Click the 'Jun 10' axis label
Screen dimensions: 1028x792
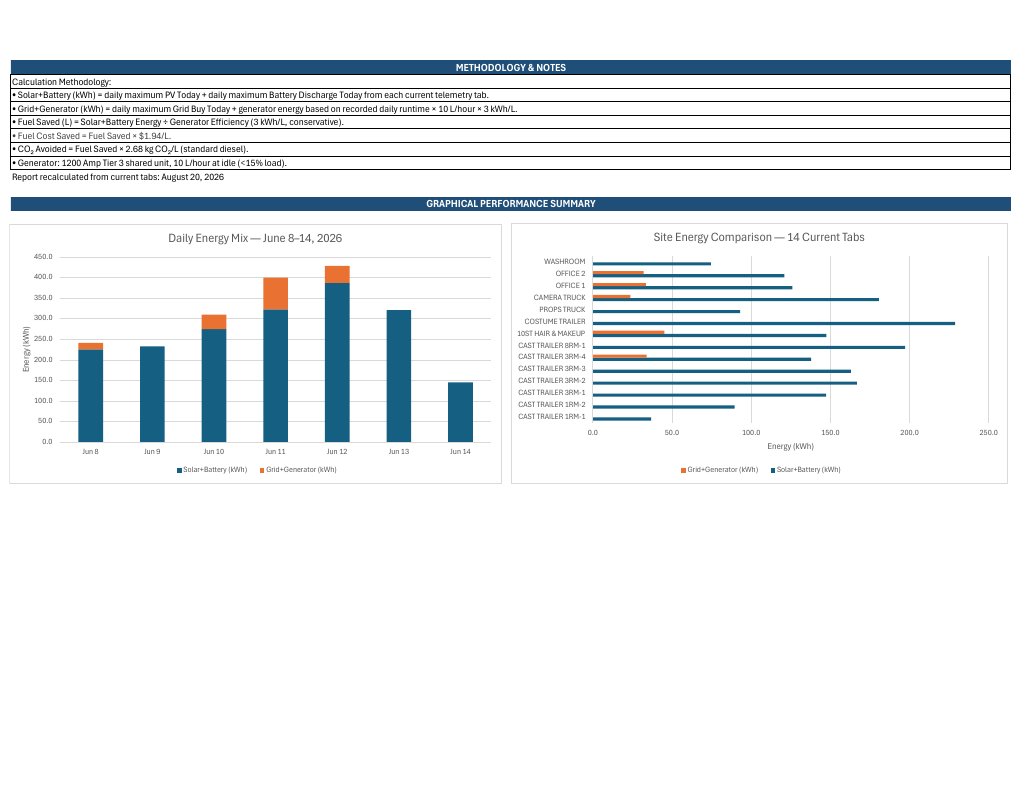click(214, 452)
